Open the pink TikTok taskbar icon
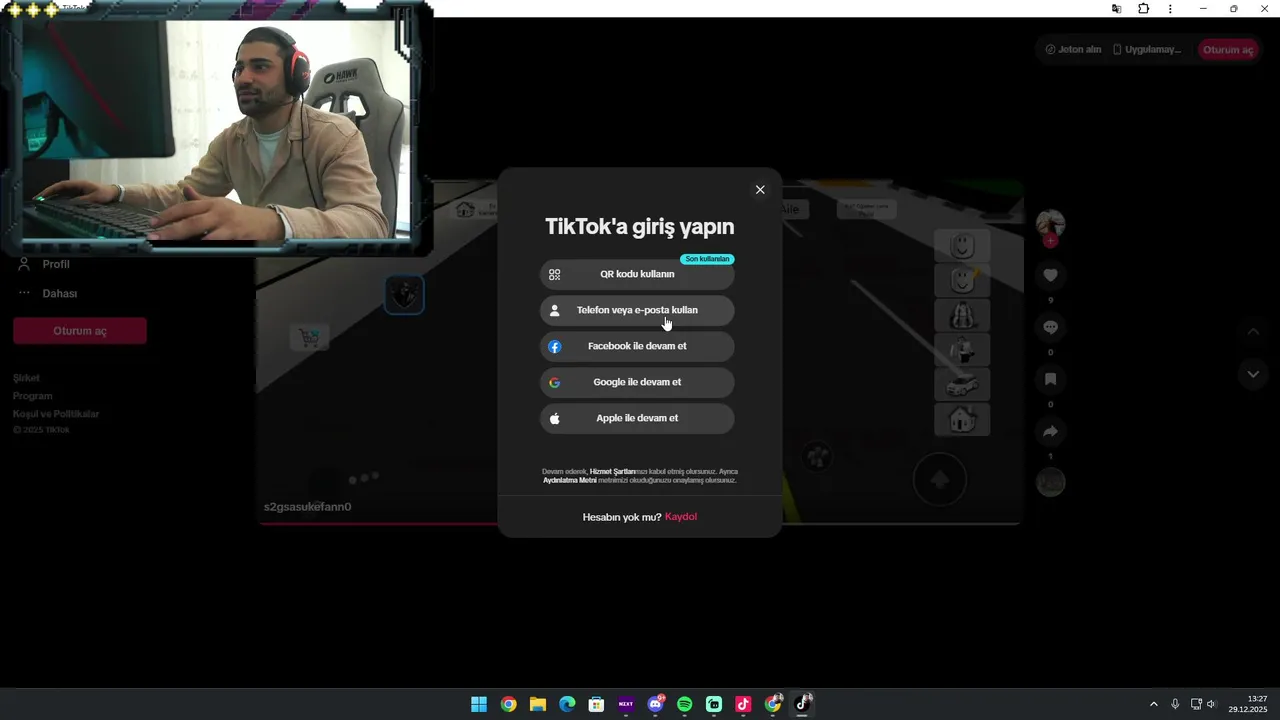This screenshot has height=720, width=1280. pyautogui.click(x=743, y=704)
